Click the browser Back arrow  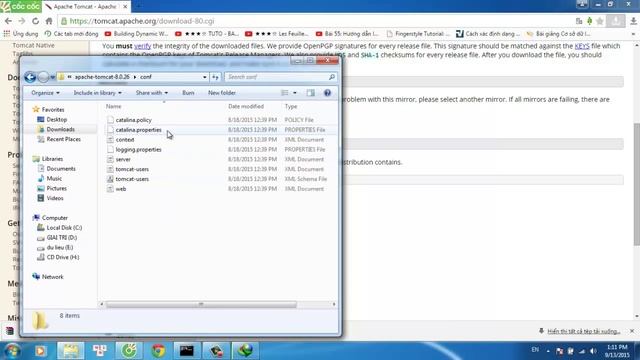click(9, 21)
